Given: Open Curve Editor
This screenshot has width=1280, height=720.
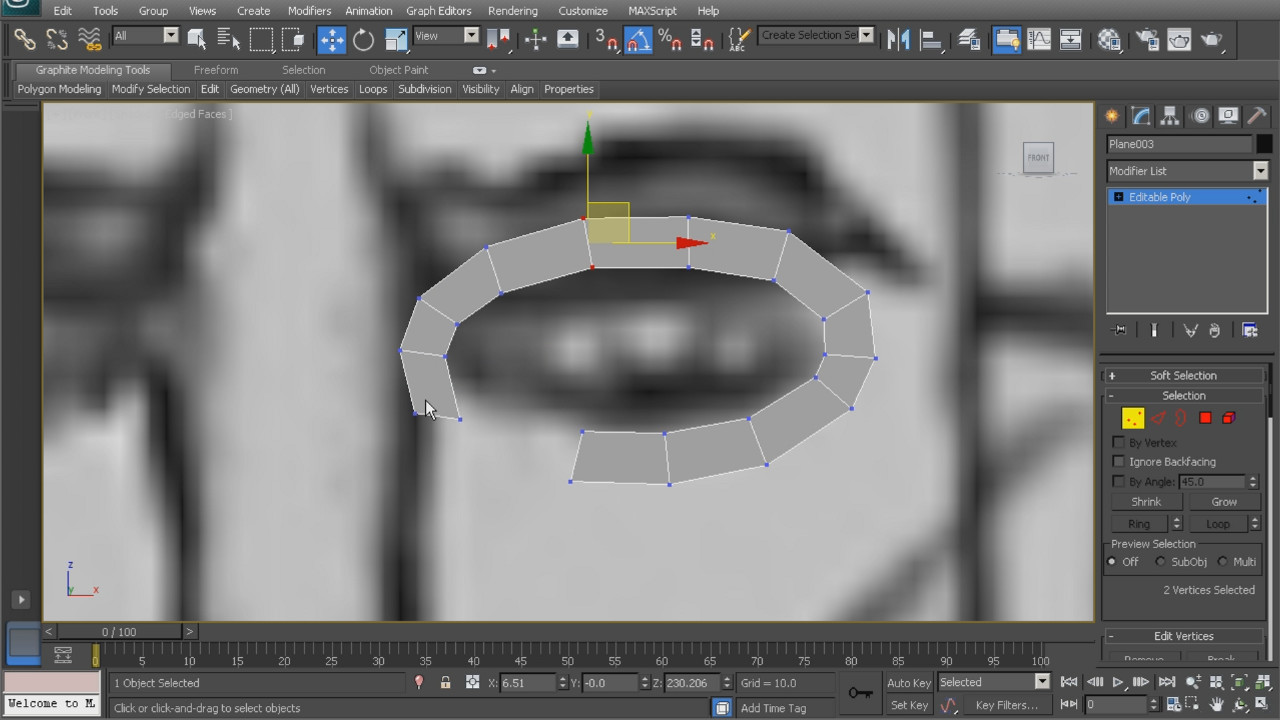Looking at the screenshot, I should pyautogui.click(x=1039, y=39).
